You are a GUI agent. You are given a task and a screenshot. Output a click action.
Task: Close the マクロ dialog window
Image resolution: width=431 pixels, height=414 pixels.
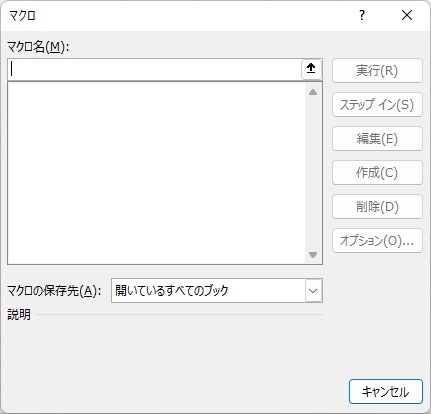[x=407, y=15]
